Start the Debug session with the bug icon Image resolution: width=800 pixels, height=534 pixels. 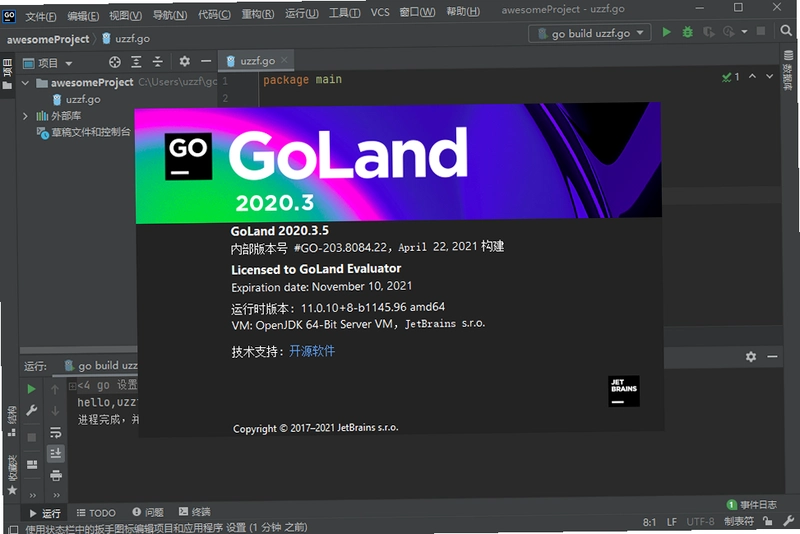coord(688,32)
